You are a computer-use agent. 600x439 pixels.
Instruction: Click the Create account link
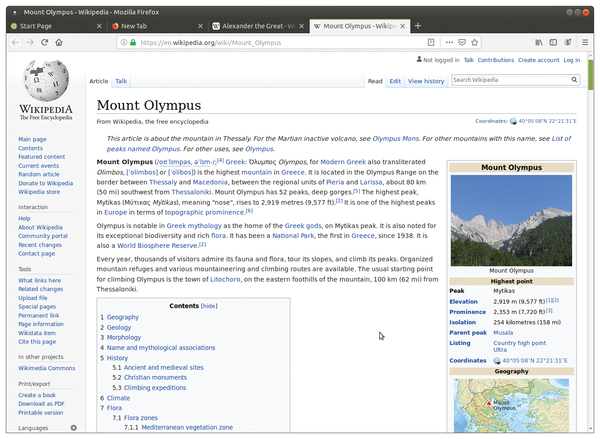tap(538, 60)
